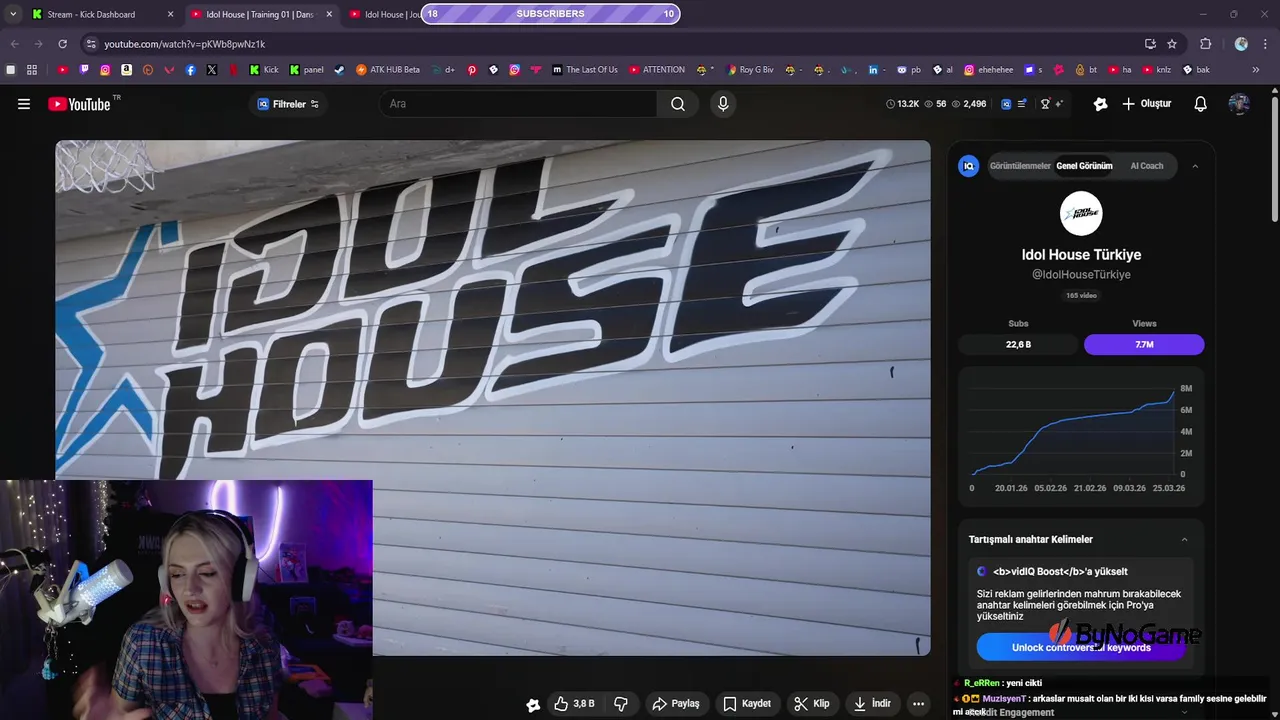Open site information icon in address bar
The height and width of the screenshot is (720, 1280).
91,44
